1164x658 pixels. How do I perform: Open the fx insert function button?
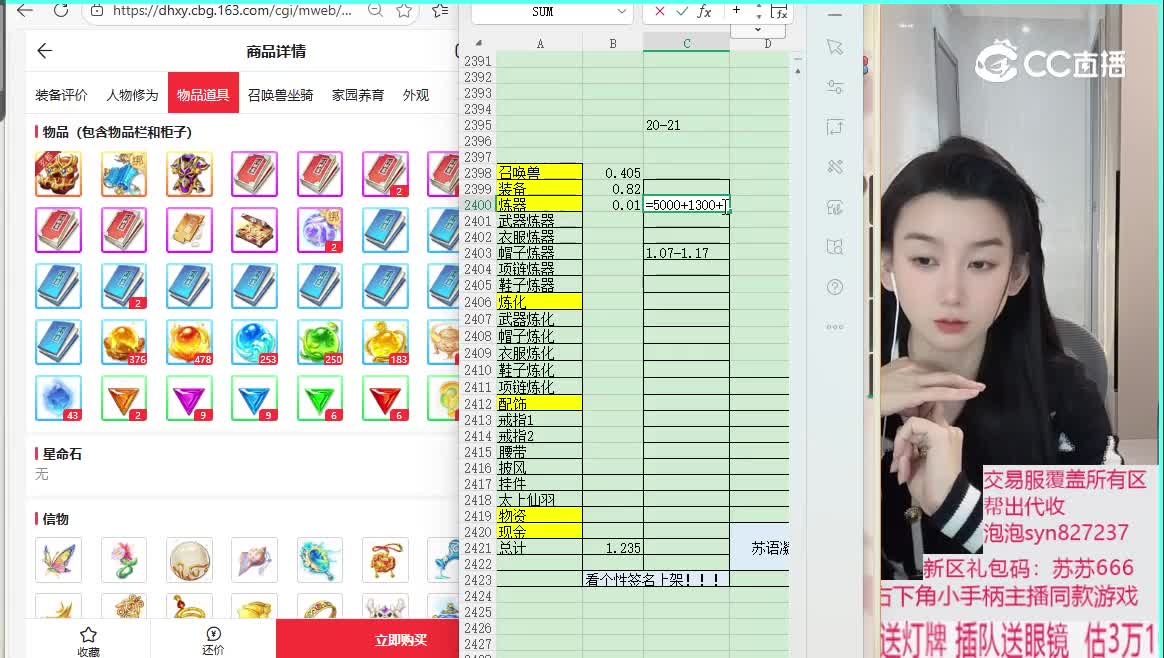[704, 11]
